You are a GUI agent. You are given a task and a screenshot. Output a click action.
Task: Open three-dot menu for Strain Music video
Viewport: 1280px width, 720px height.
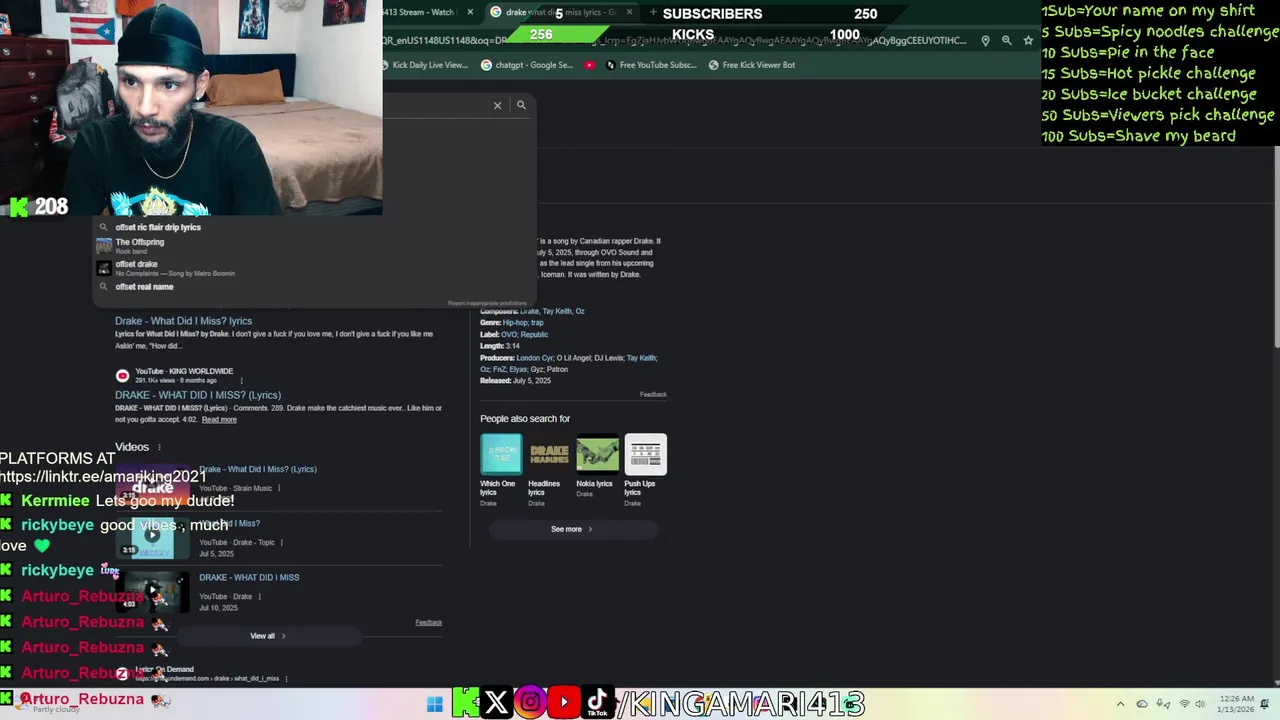tap(279, 488)
